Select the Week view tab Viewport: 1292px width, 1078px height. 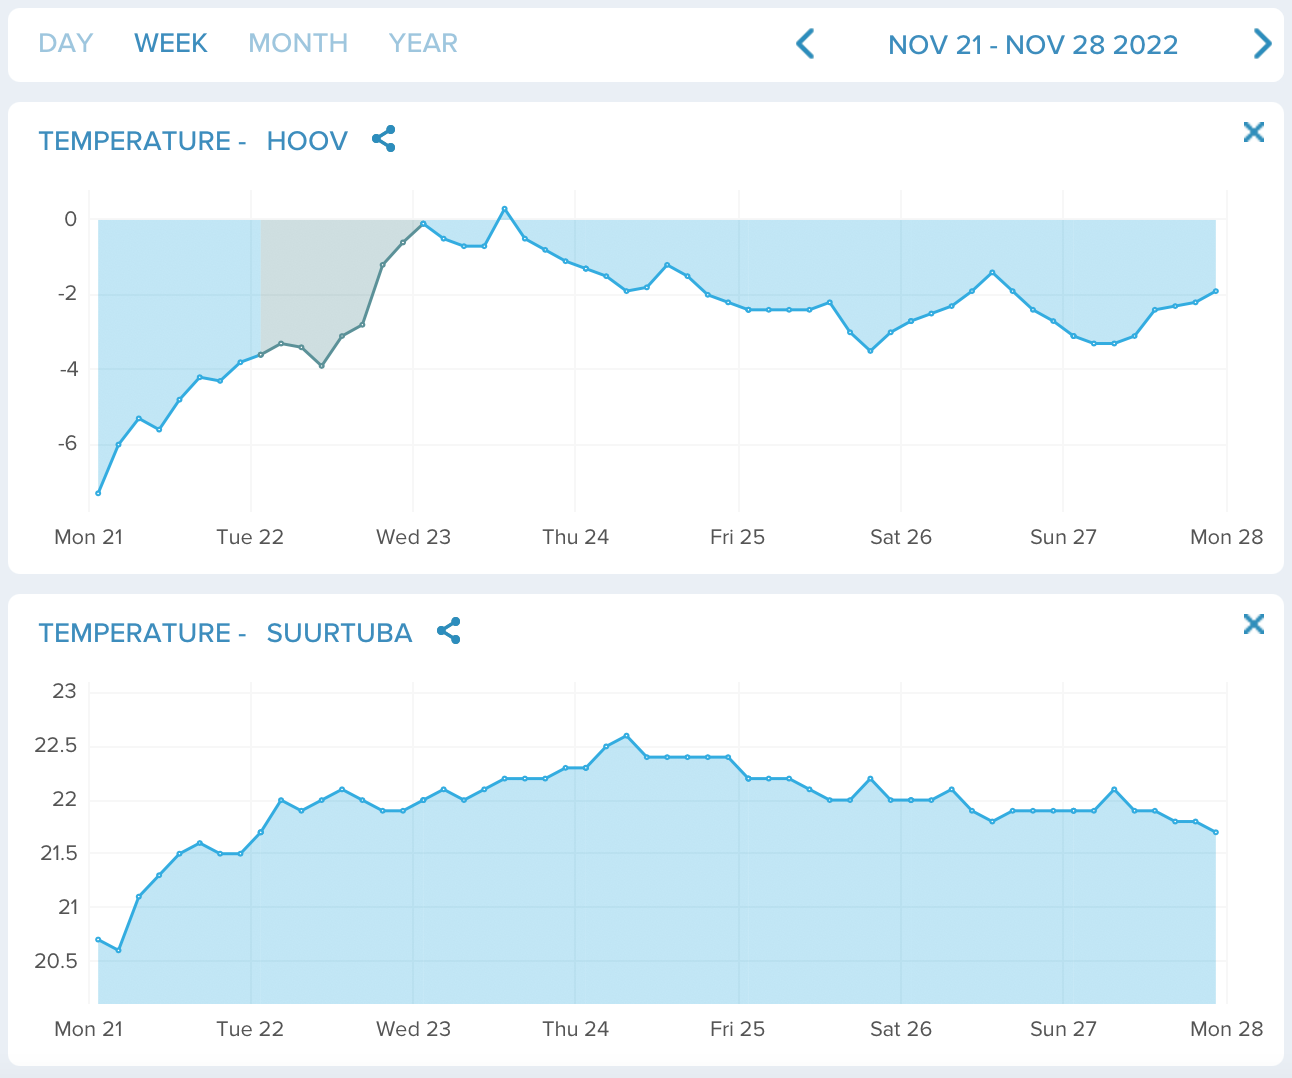171,43
